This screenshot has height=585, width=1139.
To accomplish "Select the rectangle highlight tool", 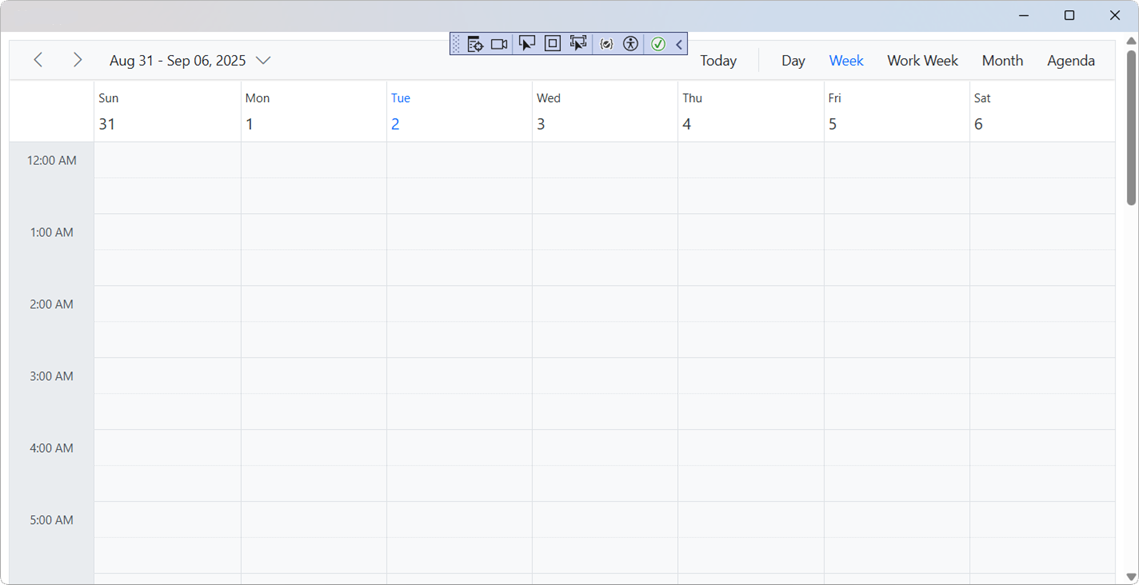I will pyautogui.click(x=552, y=43).
